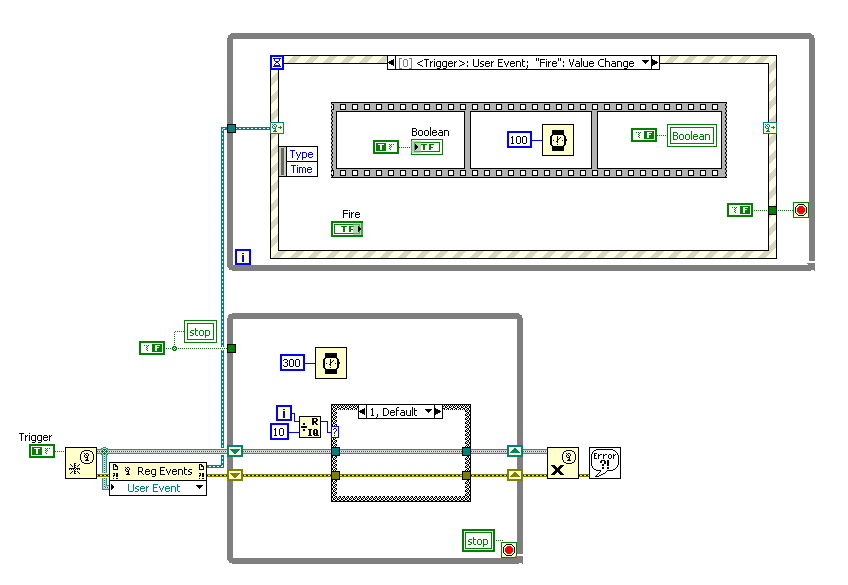This screenshot has width=848, height=585.
Task: Toggle the Boolean indicator in first frame
Action: point(427,147)
